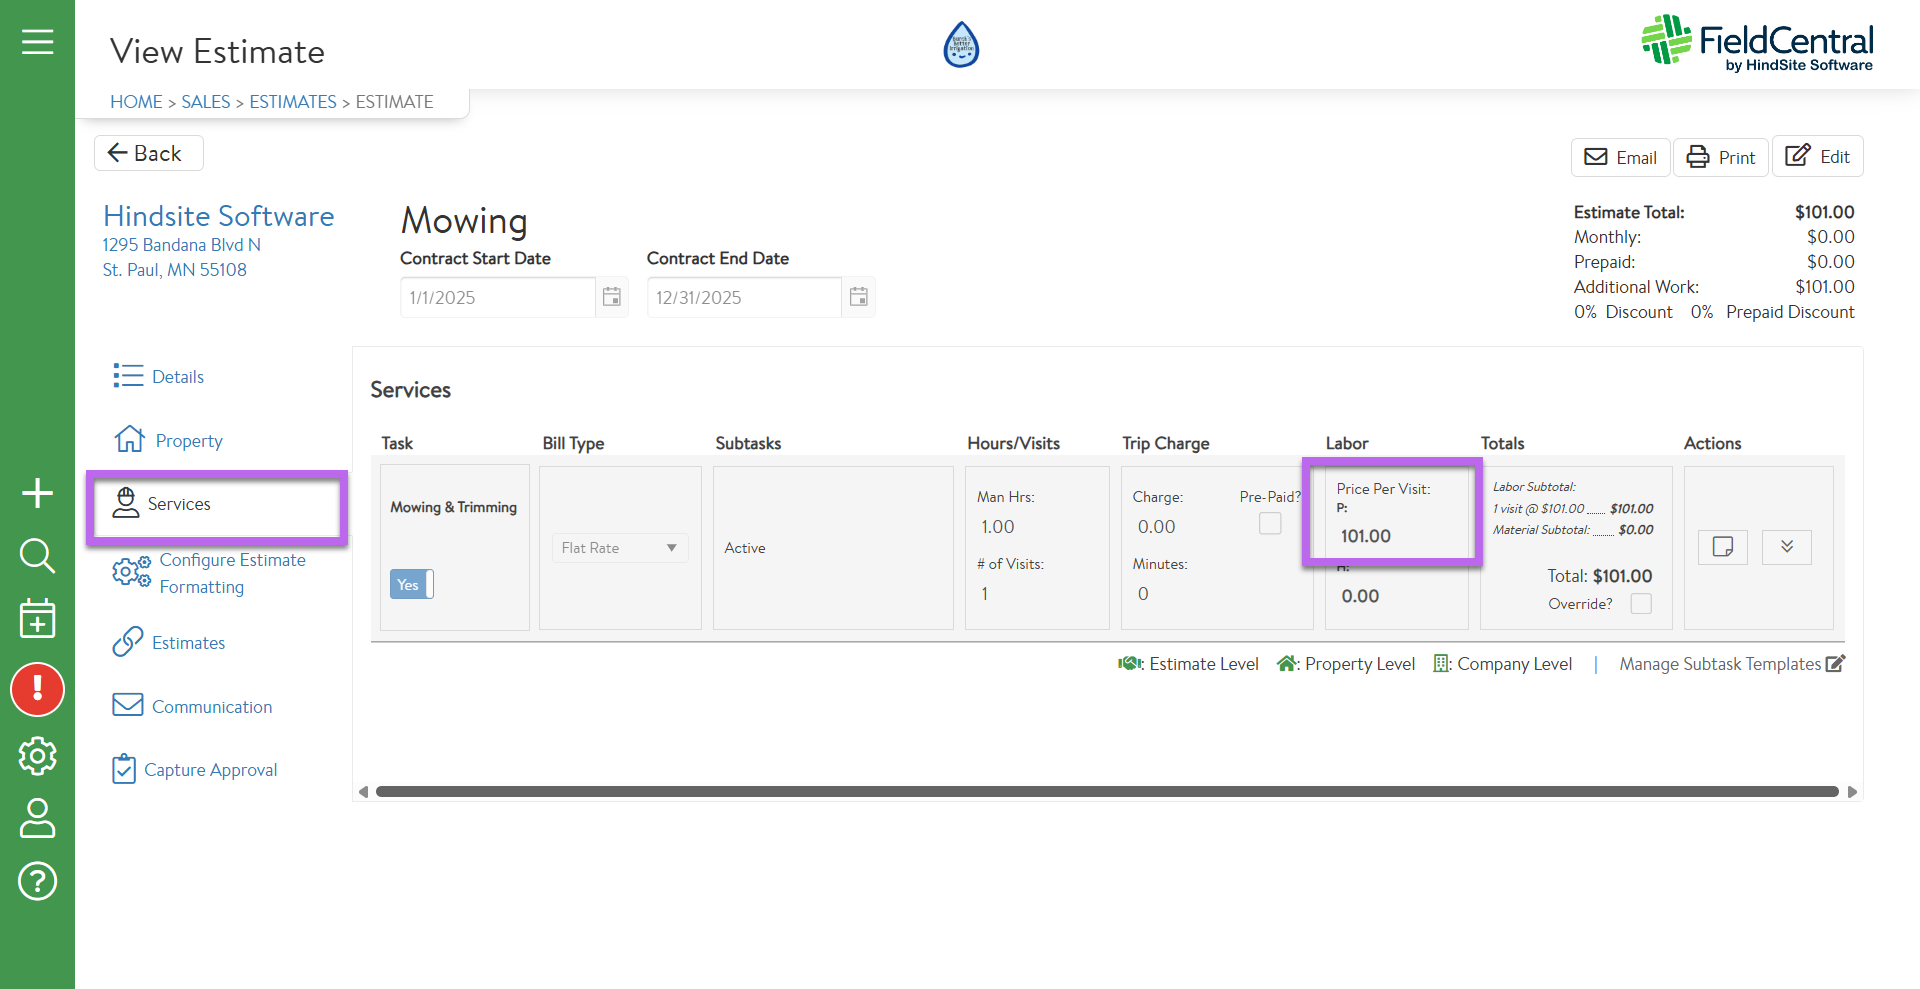Viewport: 1920px width, 989px height.
Task: Check the Pre-Paid checkbox
Action: point(1270,523)
